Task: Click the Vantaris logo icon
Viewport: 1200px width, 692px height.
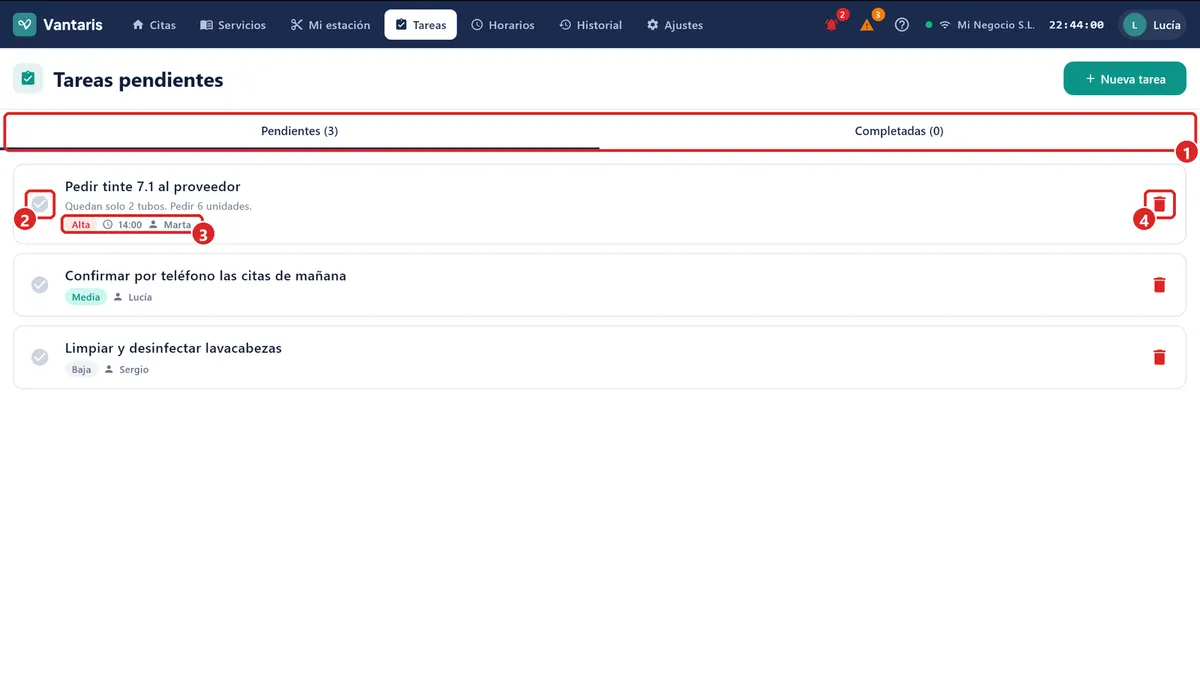Action: coord(25,25)
